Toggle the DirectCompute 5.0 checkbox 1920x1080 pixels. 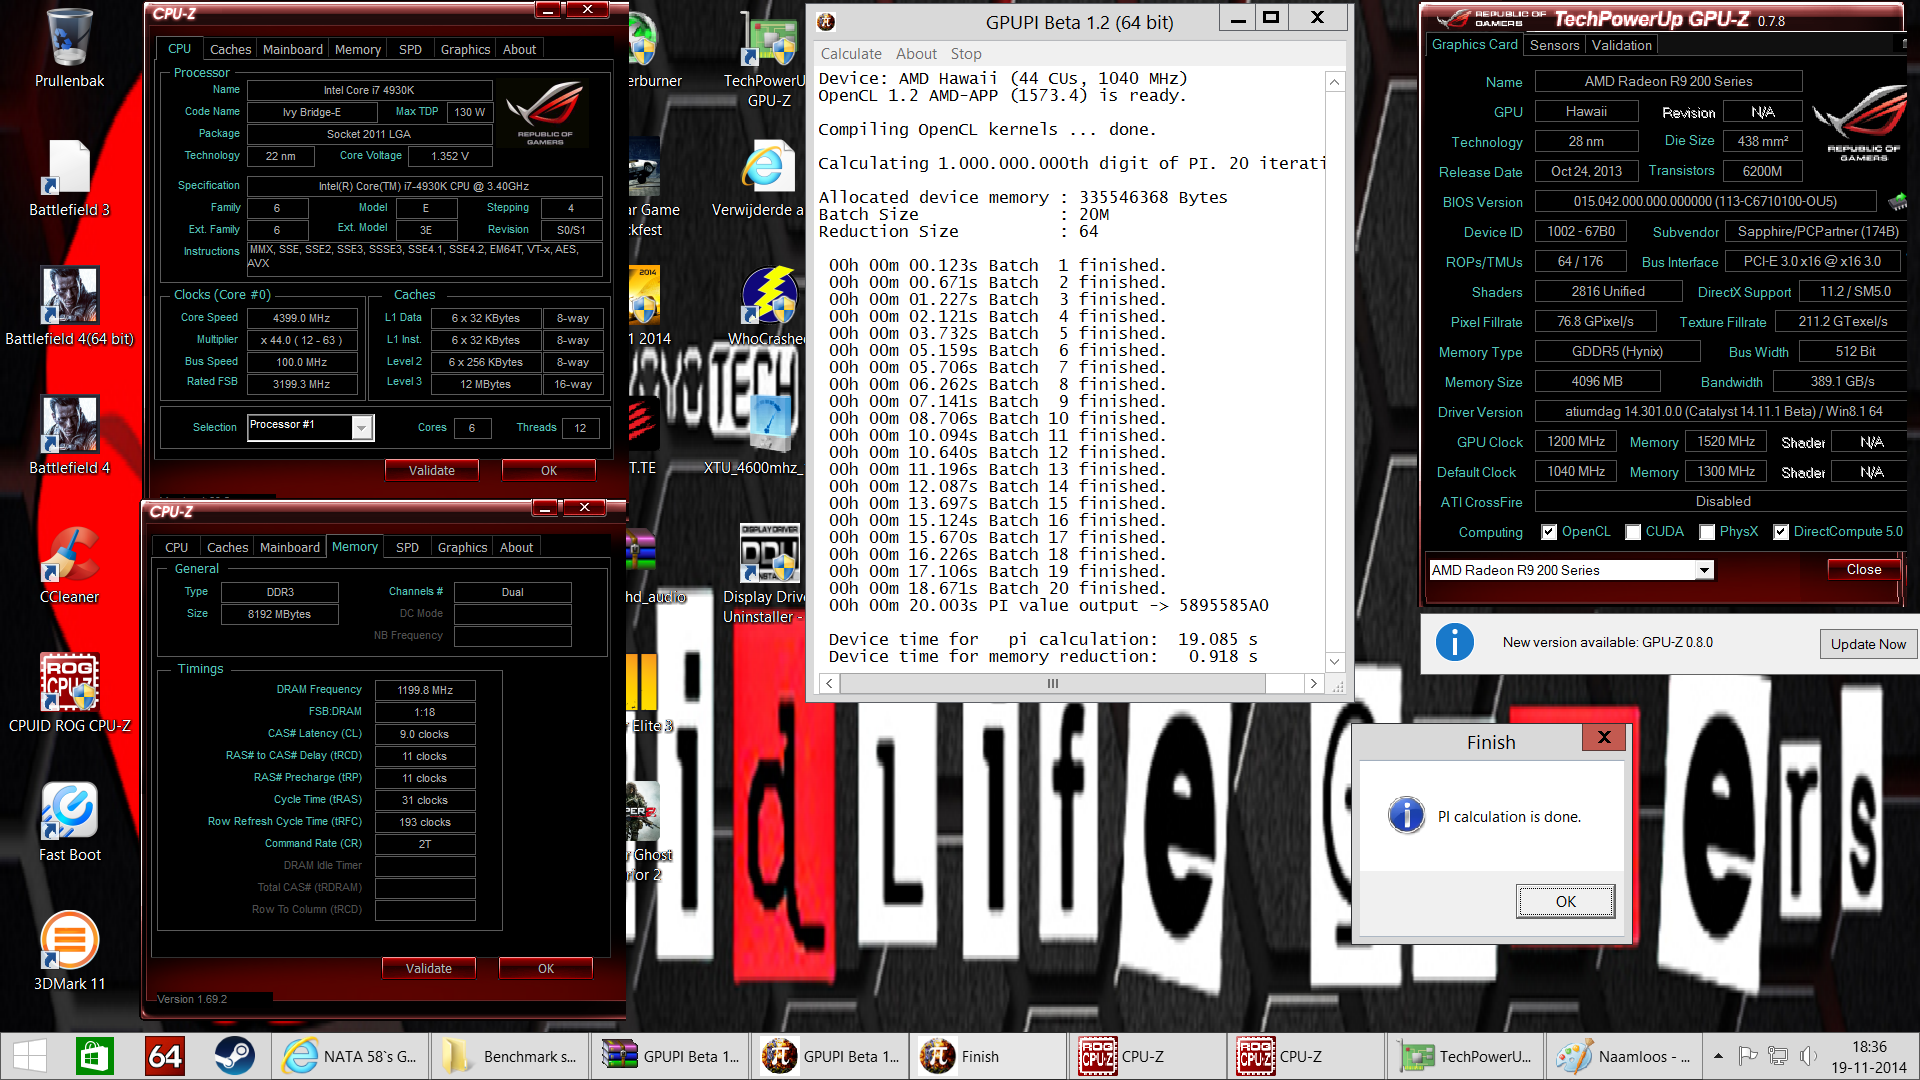[x=1781, y=532]
